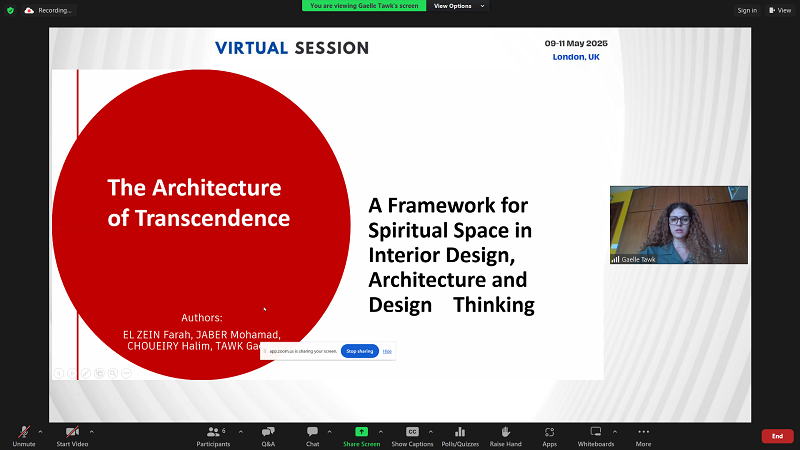Open the More options menu
800x450 pixels.
tap(643, 435)
